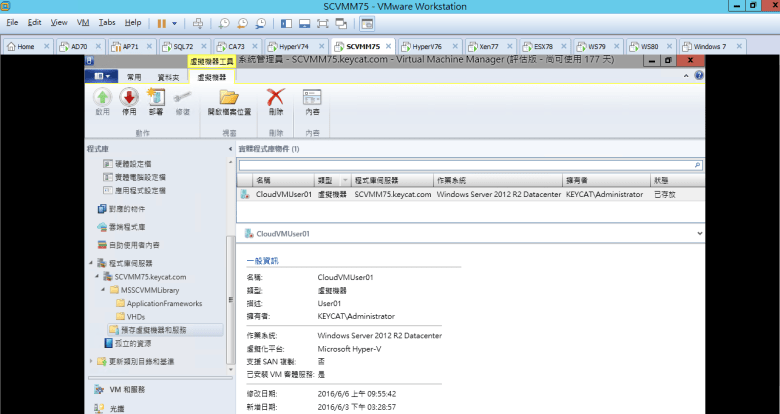Screen dimensions: 780x414
Task: Click the 停用 (Disable) ribbon icon
Action: [129, 101]
